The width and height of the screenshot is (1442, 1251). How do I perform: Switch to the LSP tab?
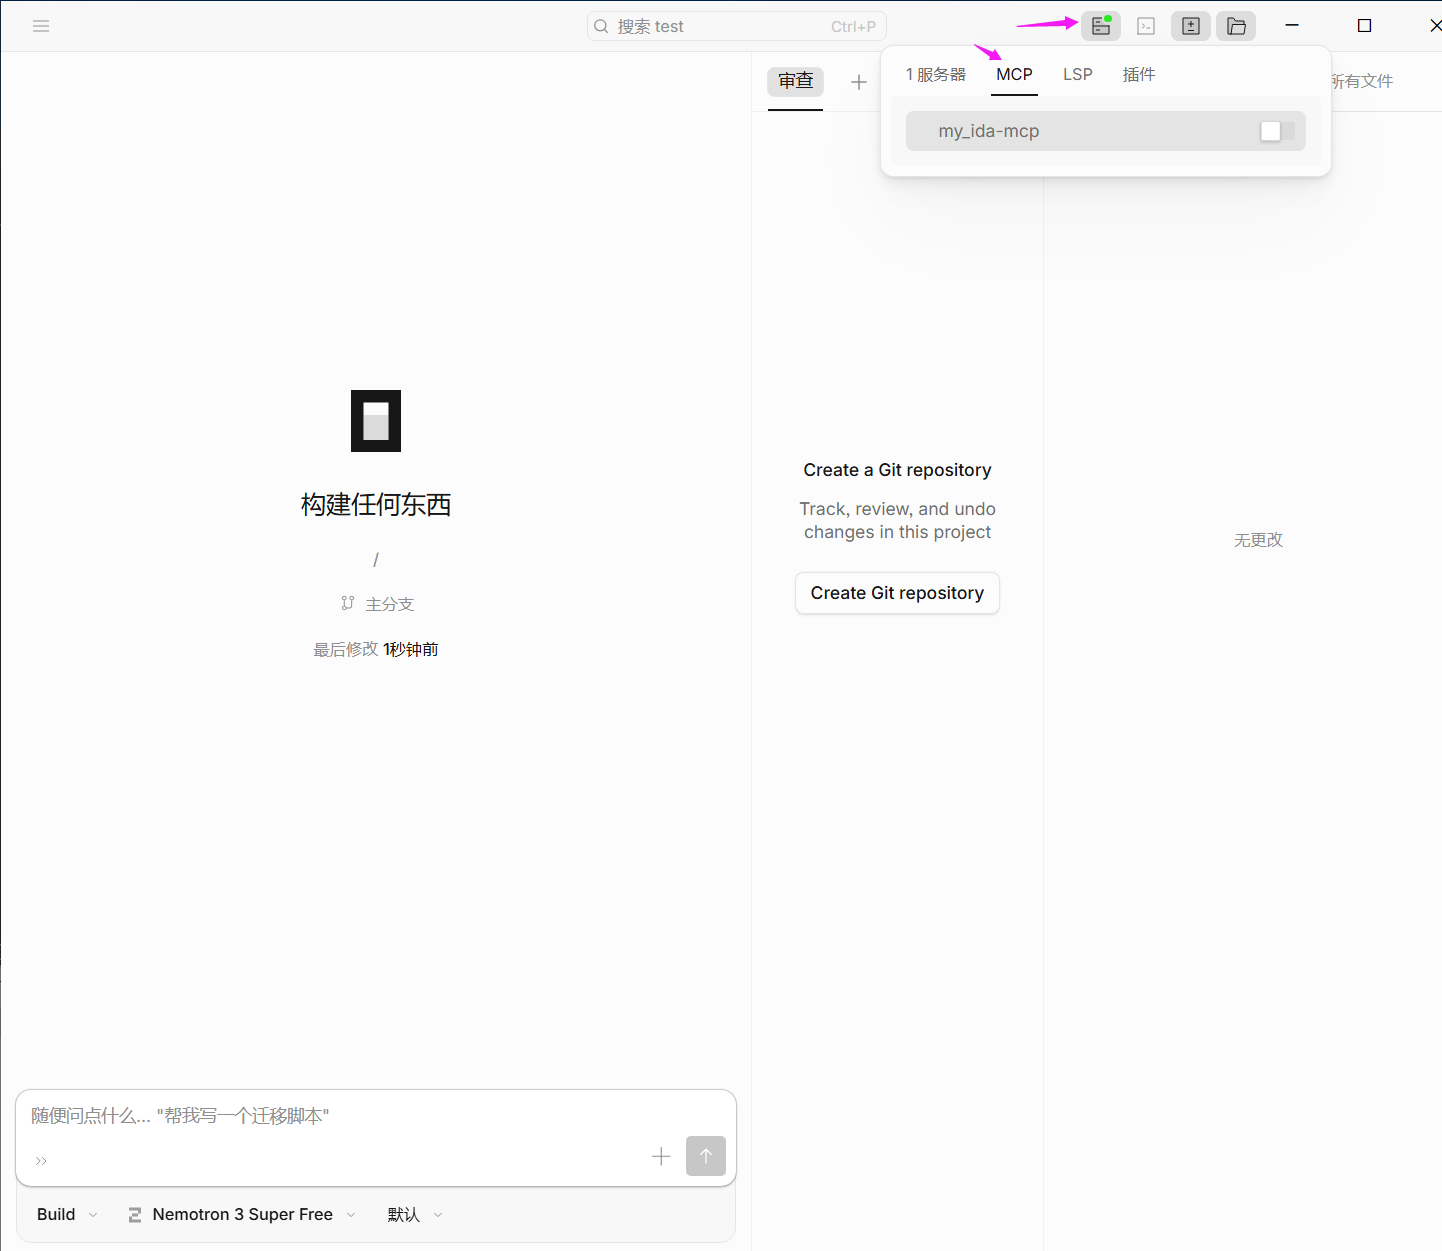tap(1077, 75)
